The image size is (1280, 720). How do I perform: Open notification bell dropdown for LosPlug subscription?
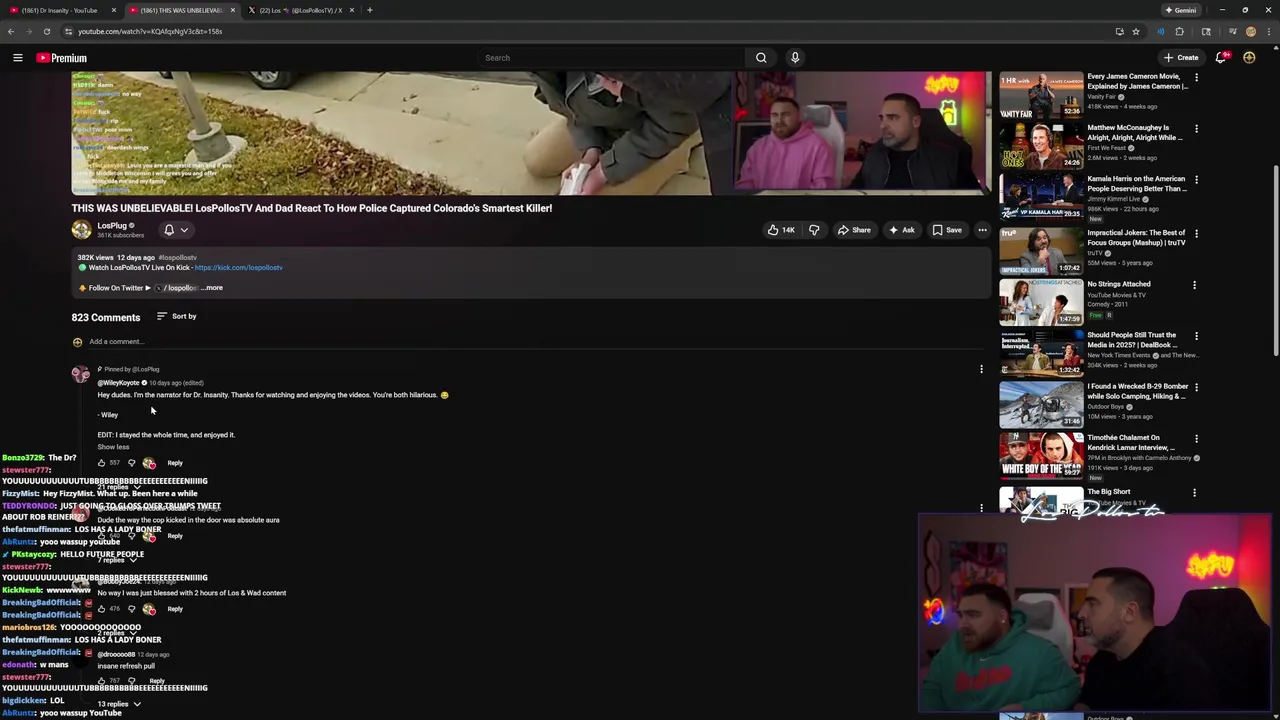(175, 230)
